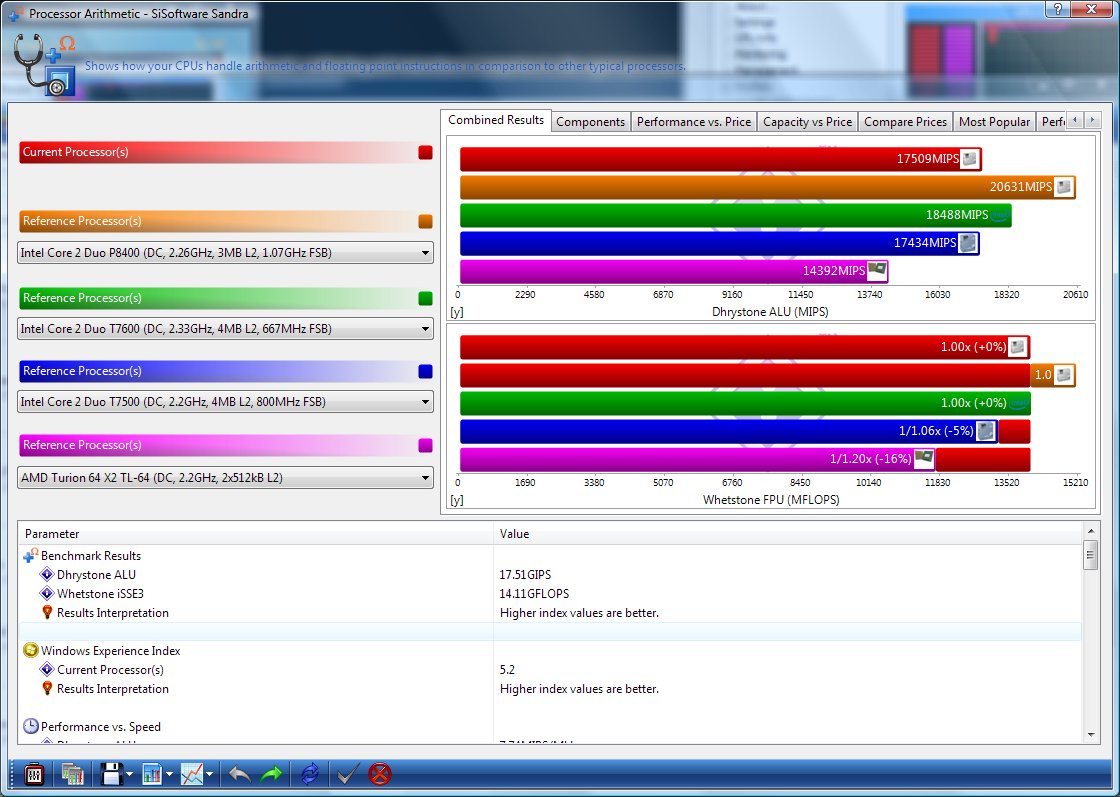Viewport: 1120px width, 797px height.
Task: Click the grey checkmark OK icon
Action: tap(348, 774)
